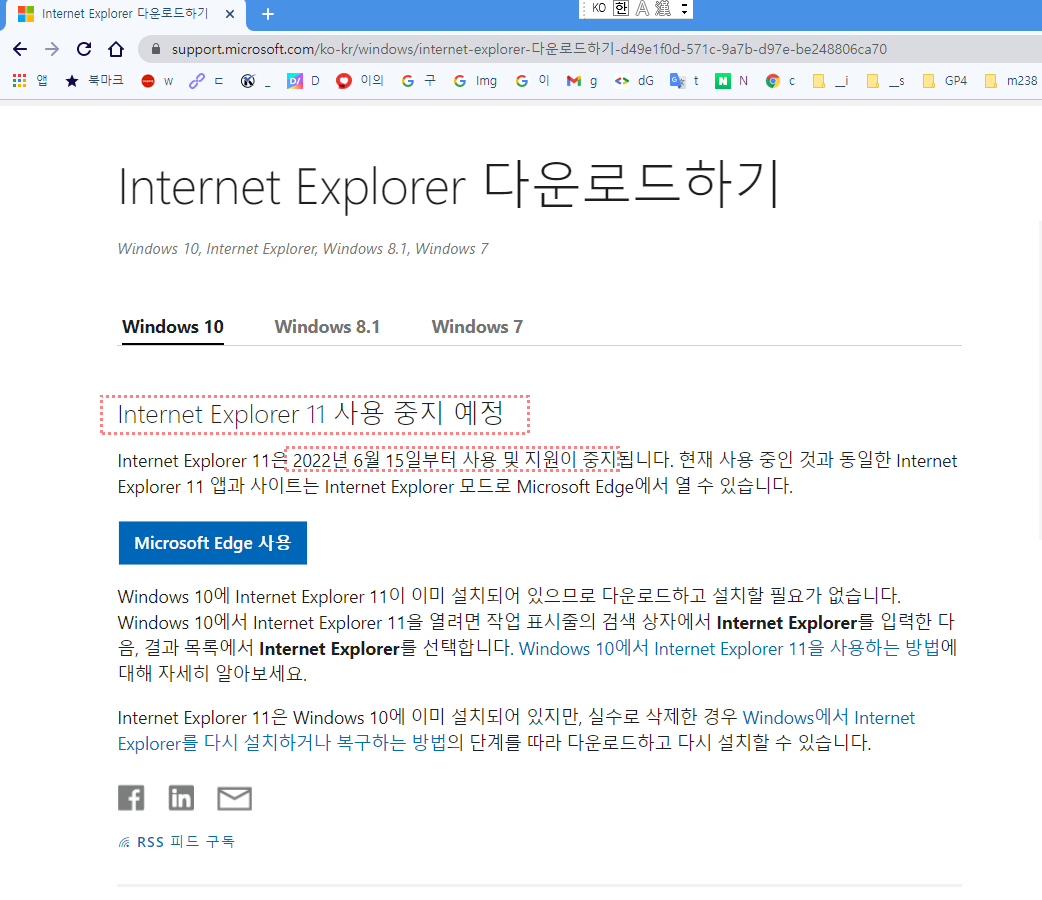Share the page on LinkedIn
The height and width of the screenshot is (900, 1042).
click(x=181, y=798)
